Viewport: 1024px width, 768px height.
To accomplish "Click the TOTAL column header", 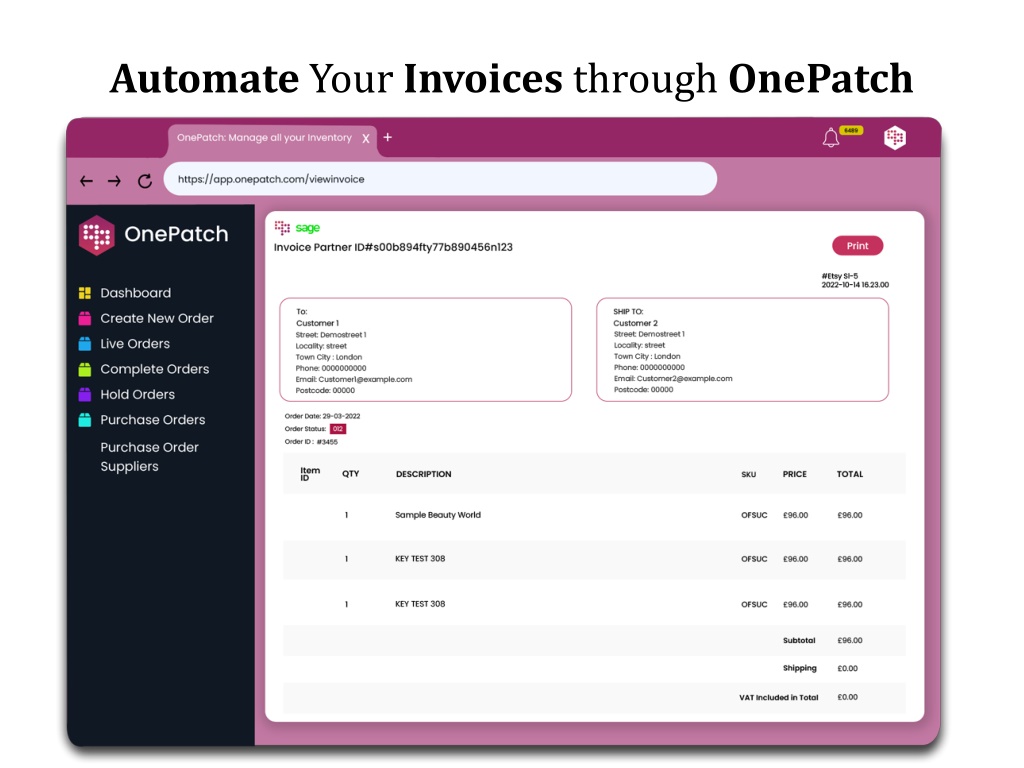I will 850,474.
